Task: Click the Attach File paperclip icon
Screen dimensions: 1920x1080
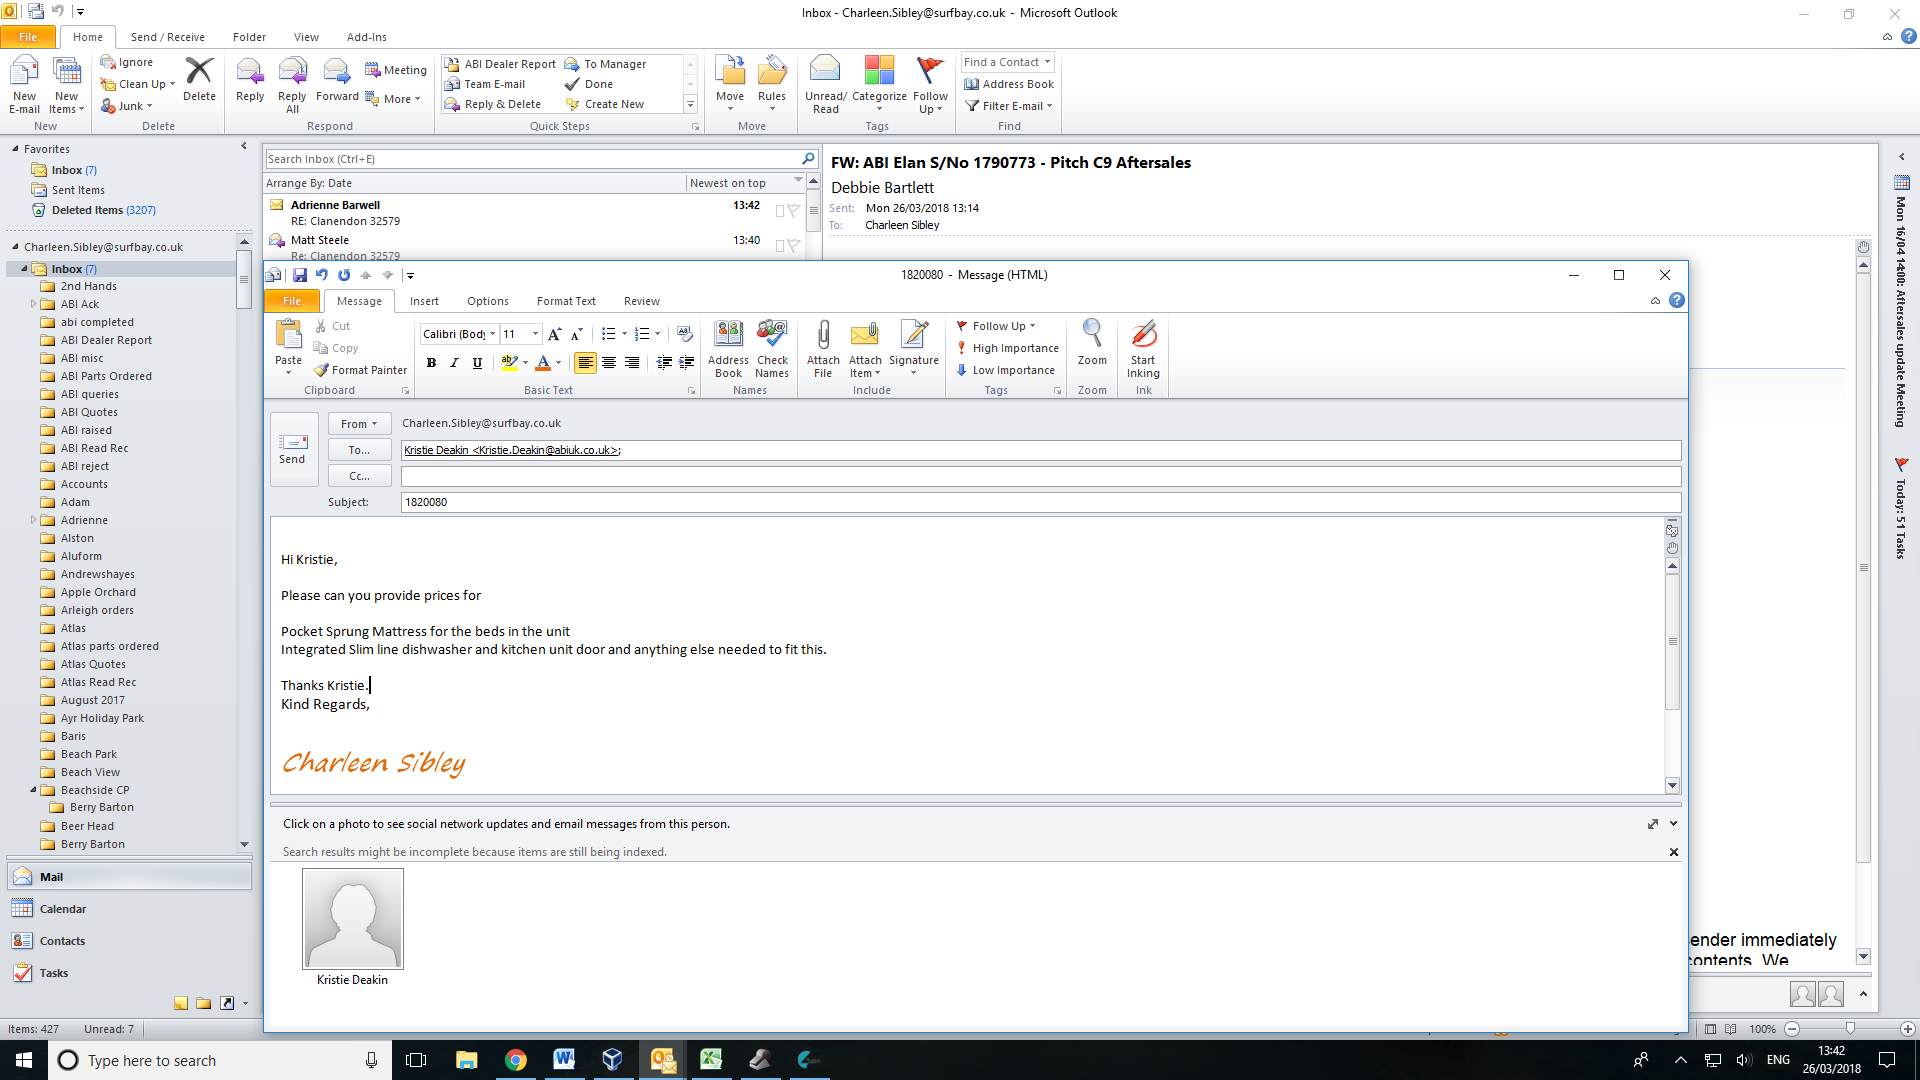Action: (823, 347)
